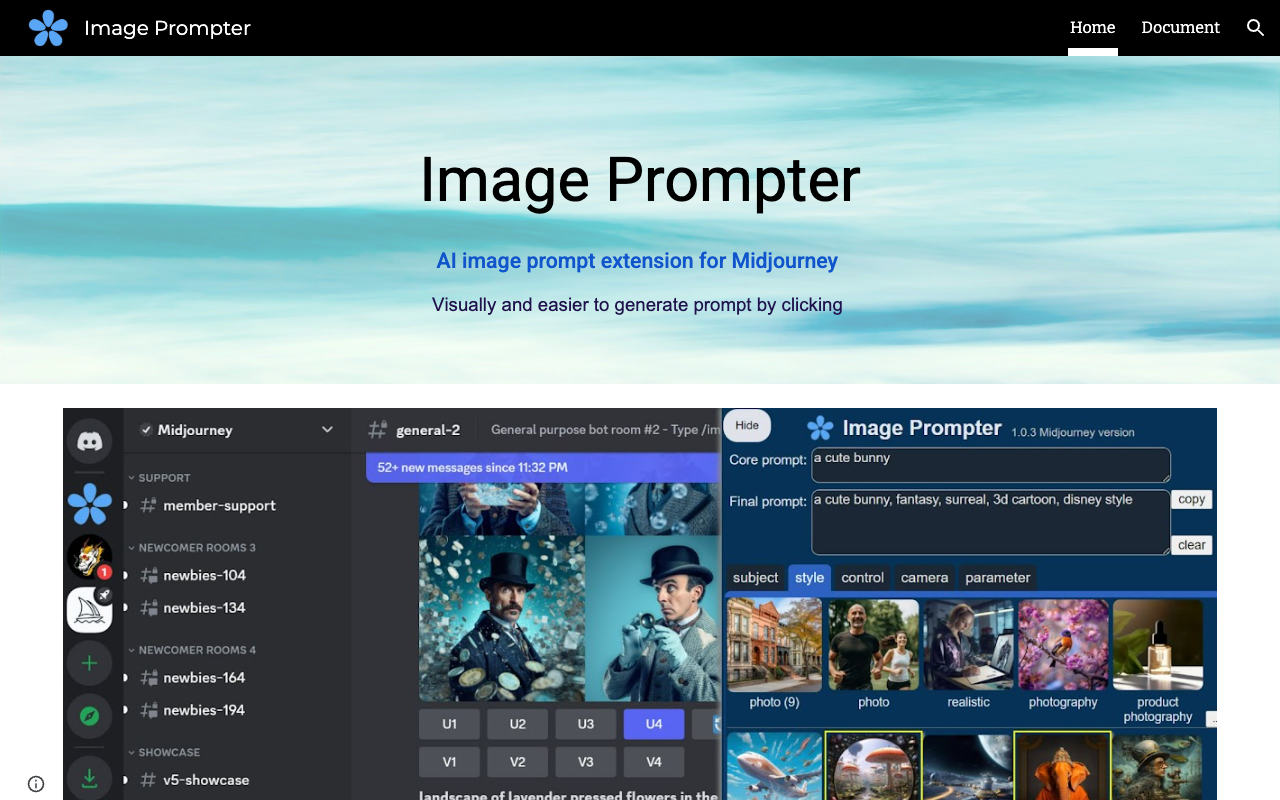The image size is (1280, 800).
Task: Click the general-2 channel hash icon
Action: pyautogui.click(x=377, y=430)
